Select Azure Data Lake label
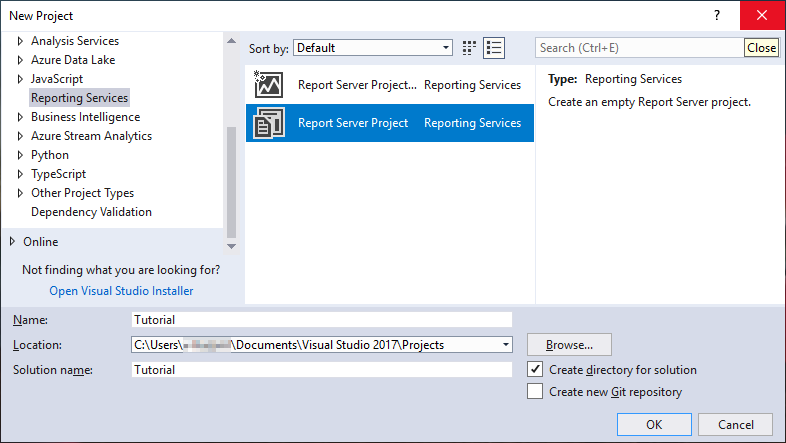786x443 pixels. click(73, 60)
